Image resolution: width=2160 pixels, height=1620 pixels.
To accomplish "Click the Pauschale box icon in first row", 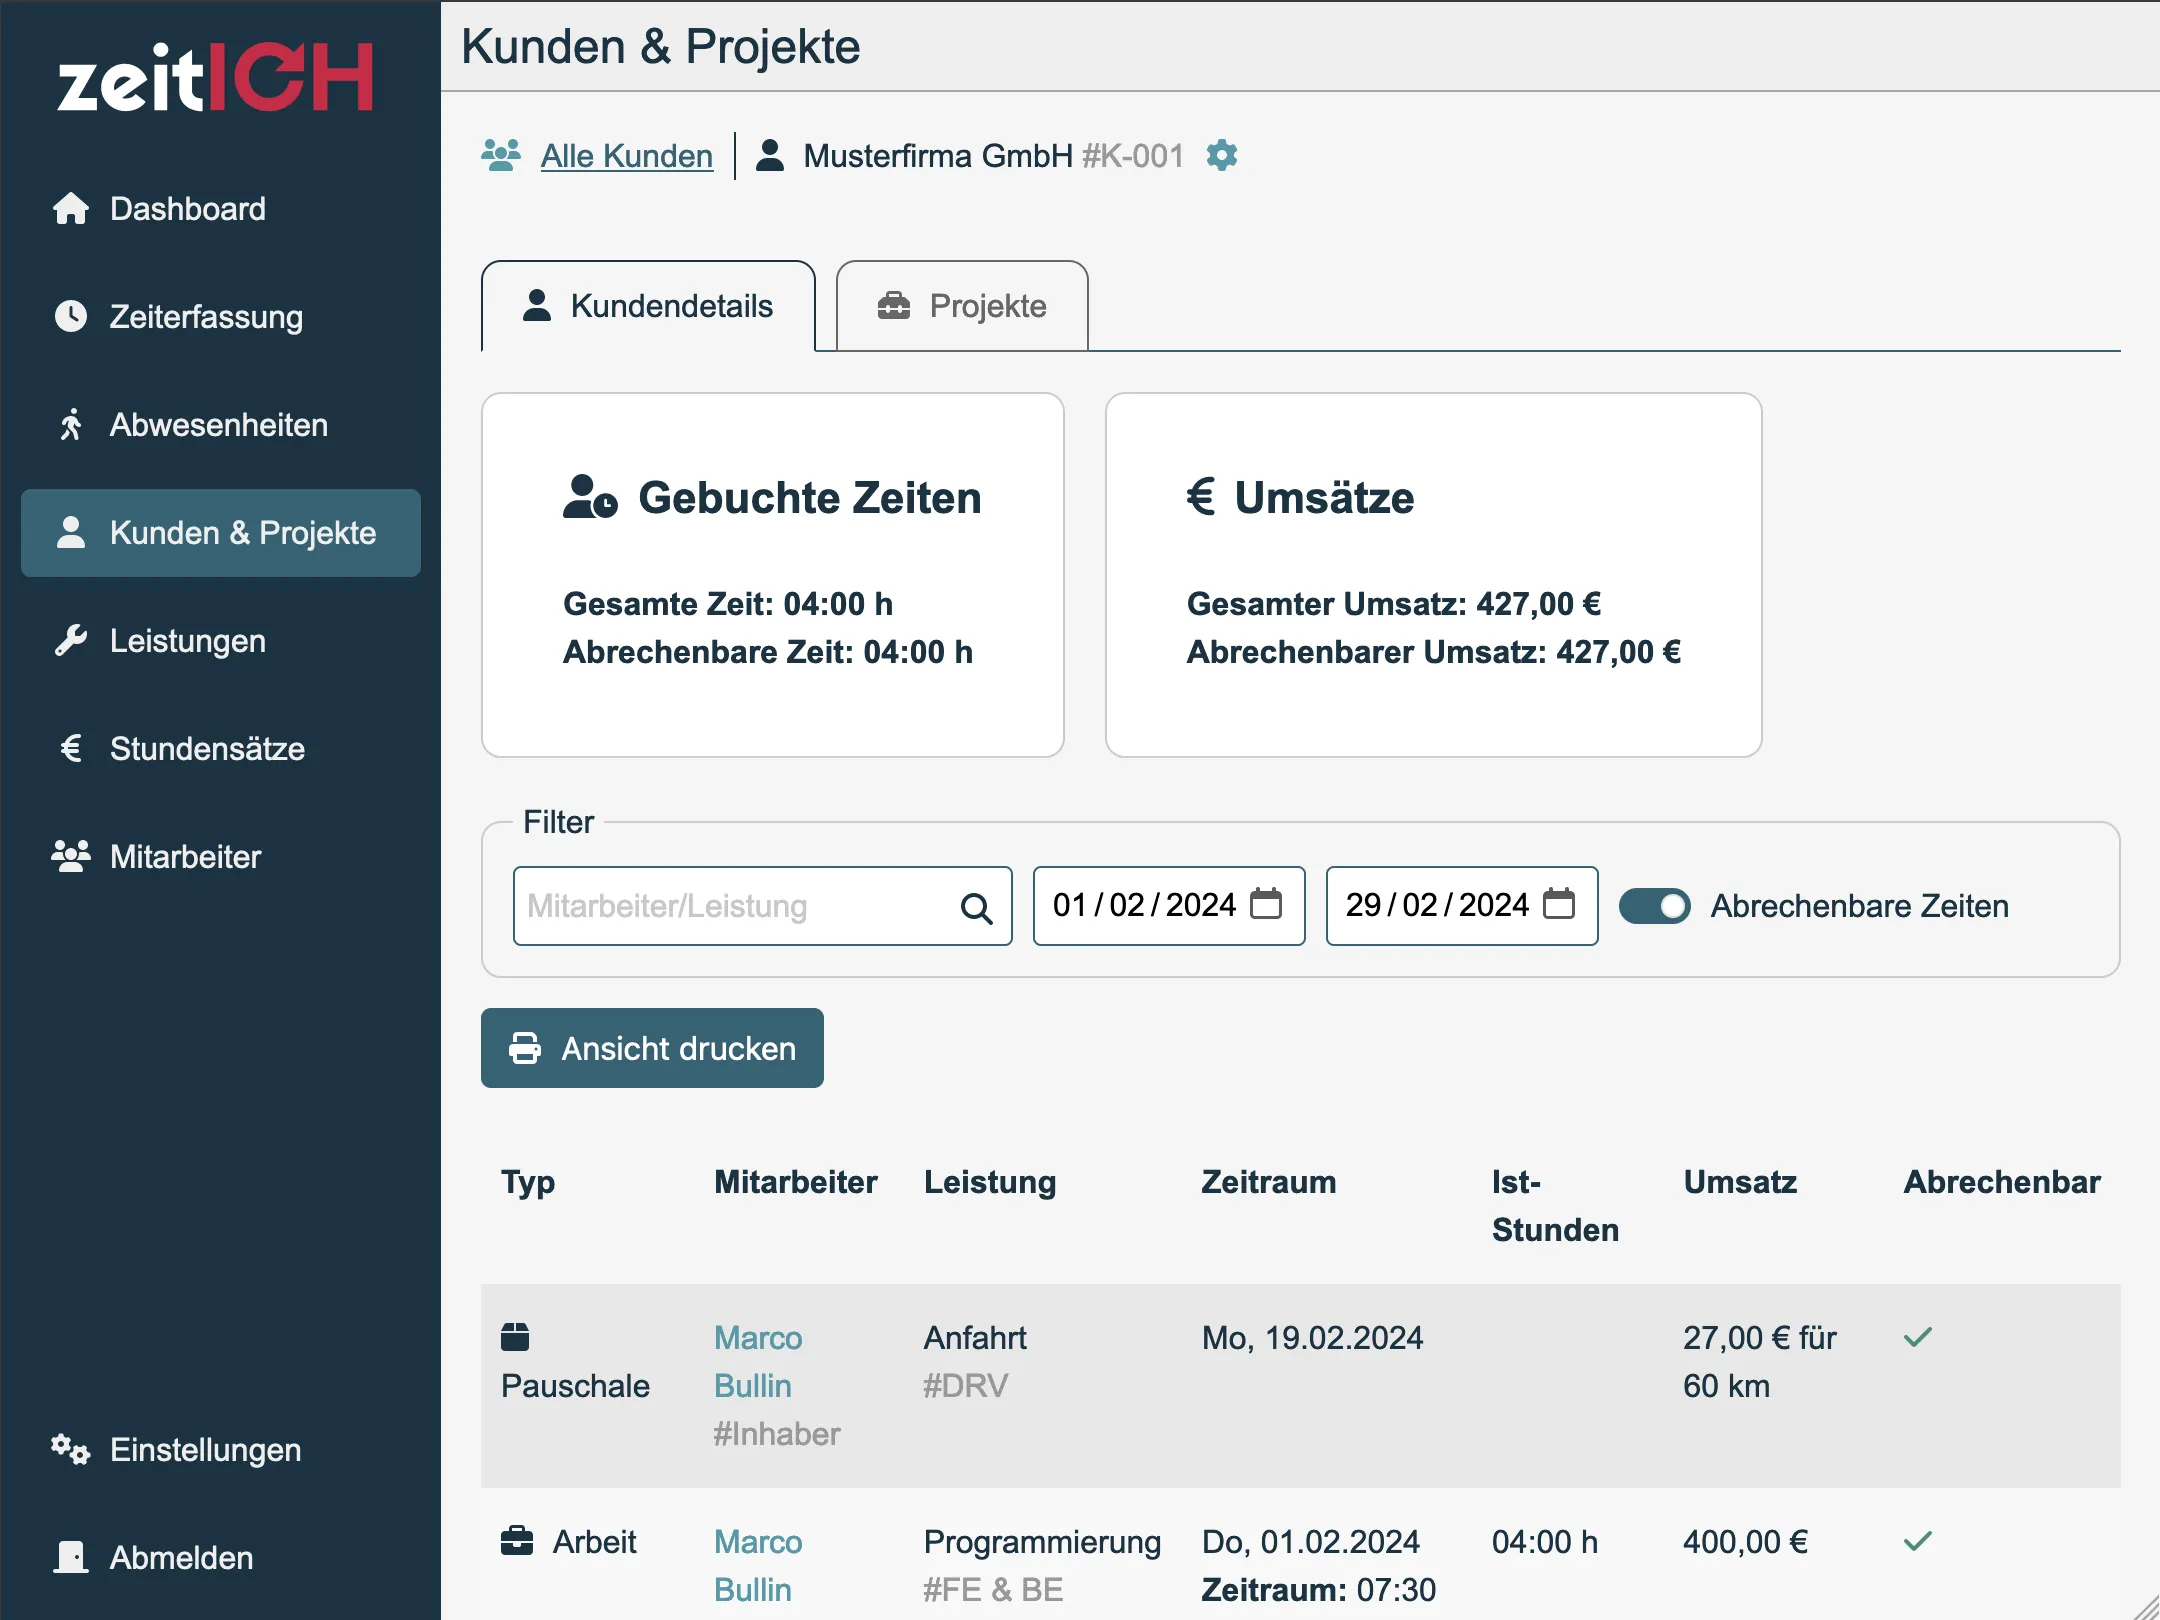I will (x=515, y=1337).
